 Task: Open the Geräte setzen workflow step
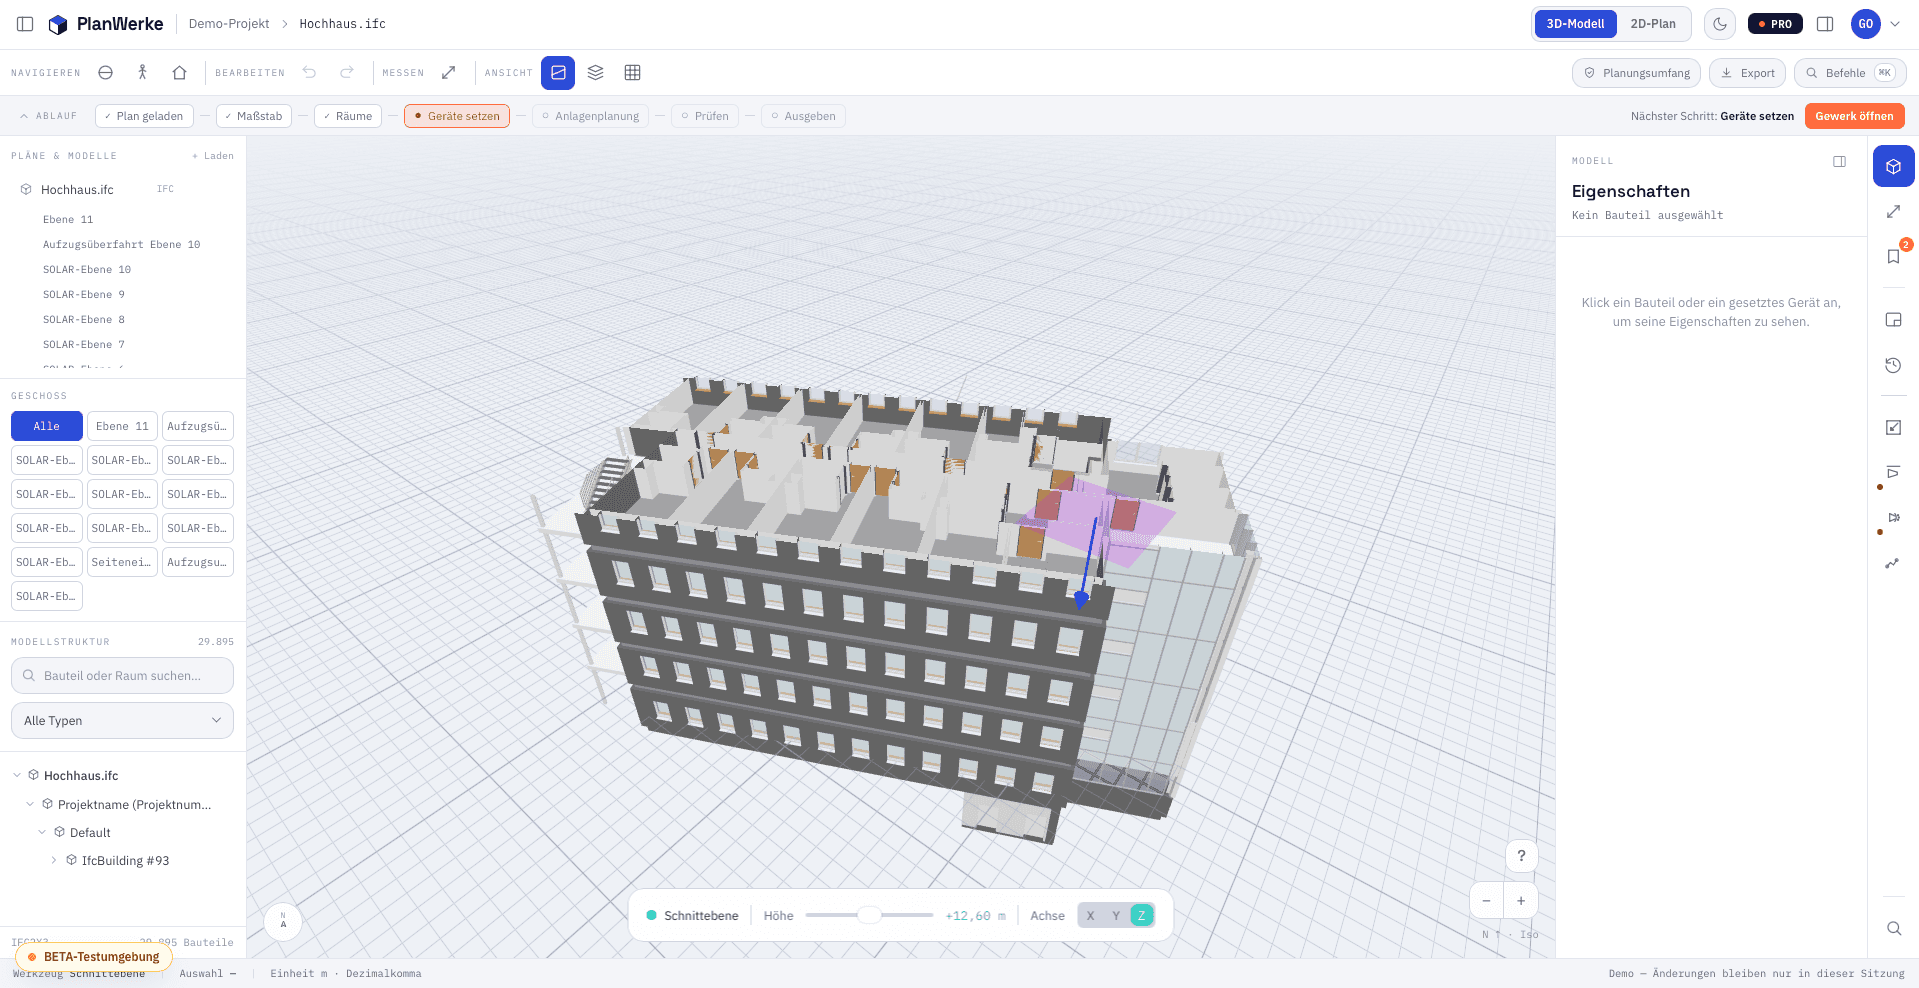pos(457,116)
